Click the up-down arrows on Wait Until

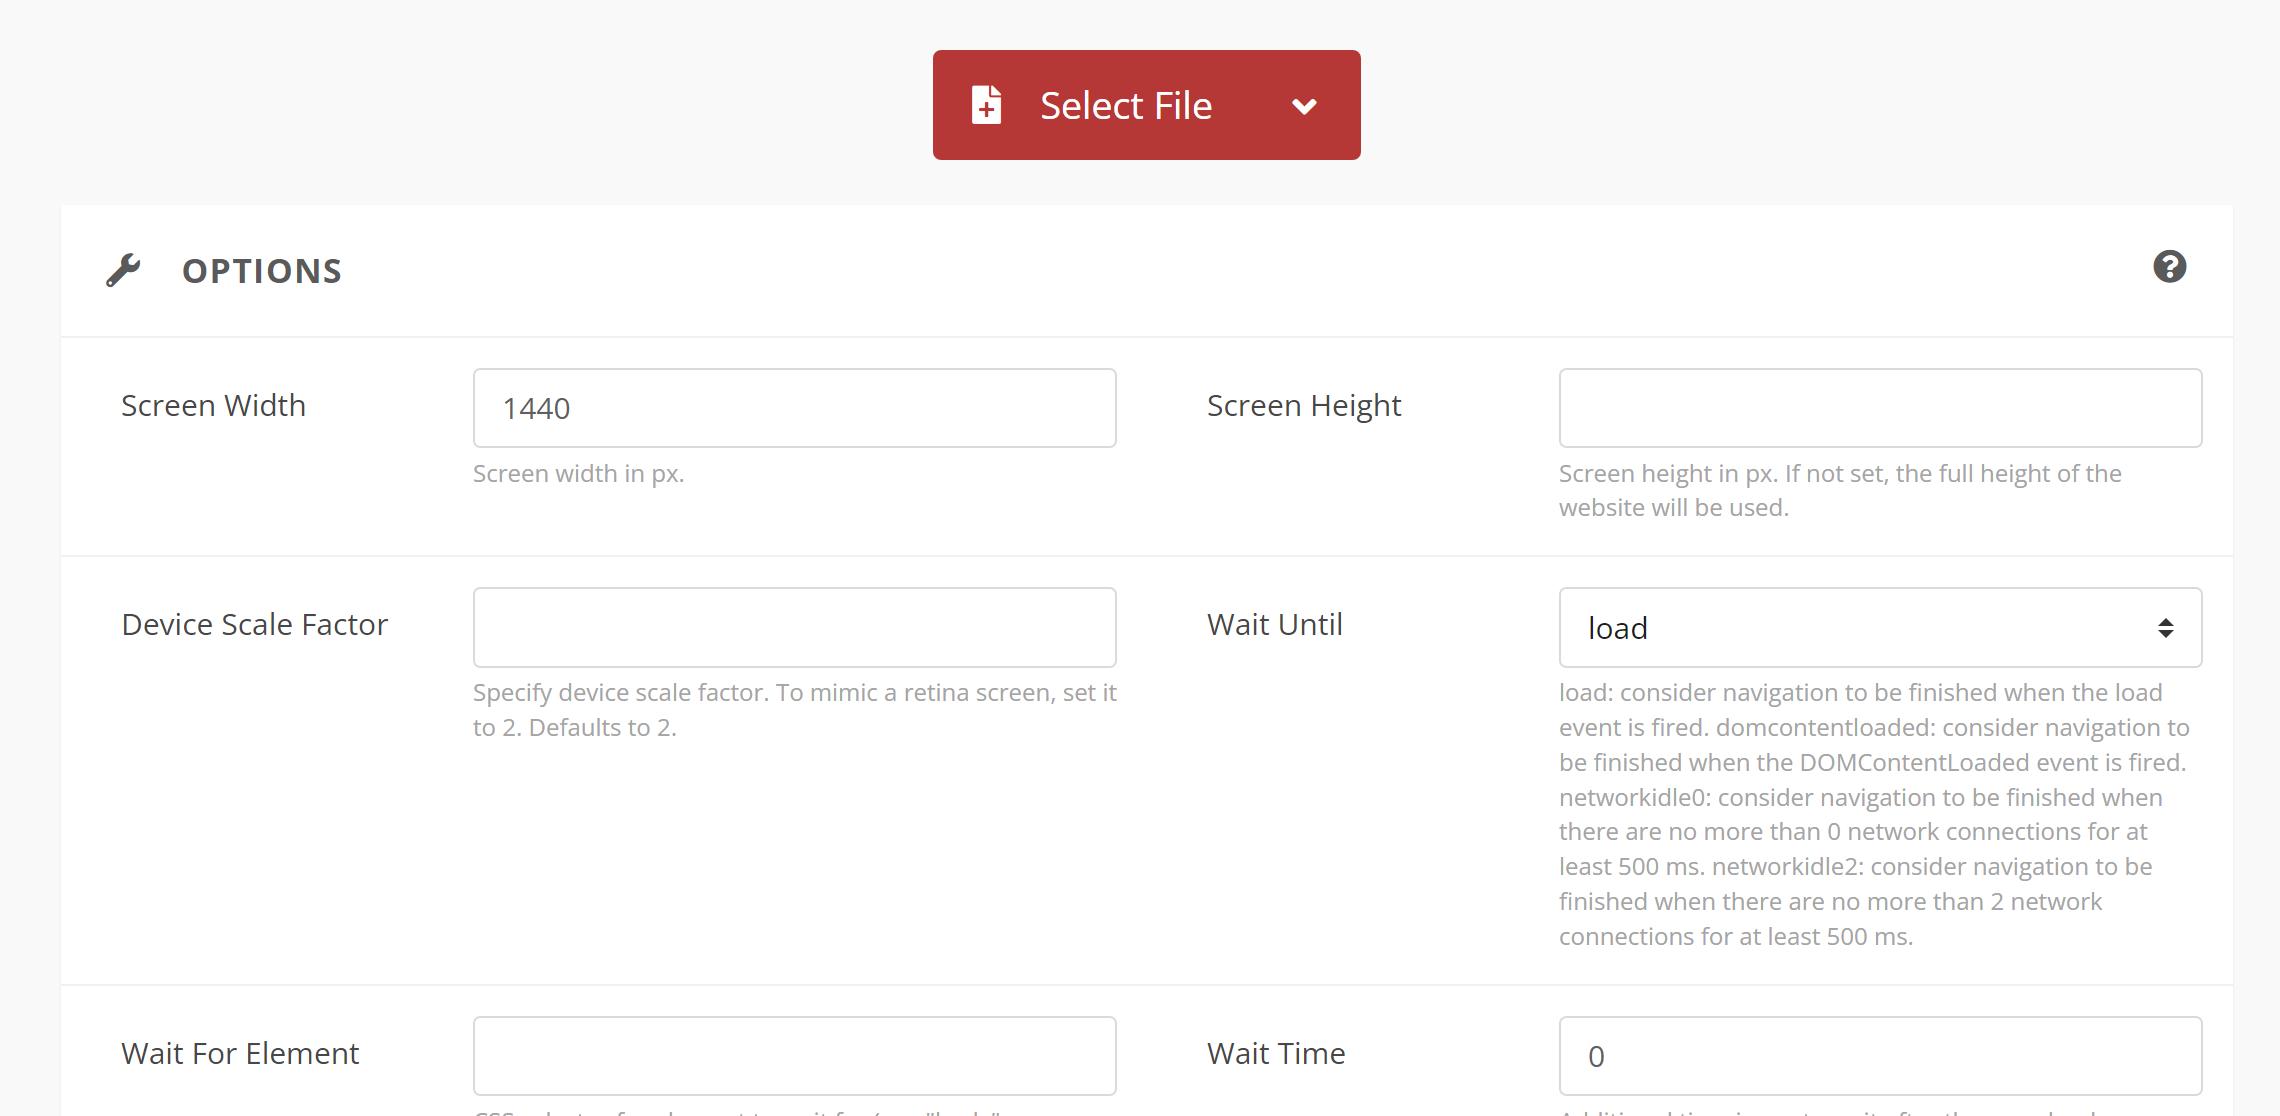2162,627
